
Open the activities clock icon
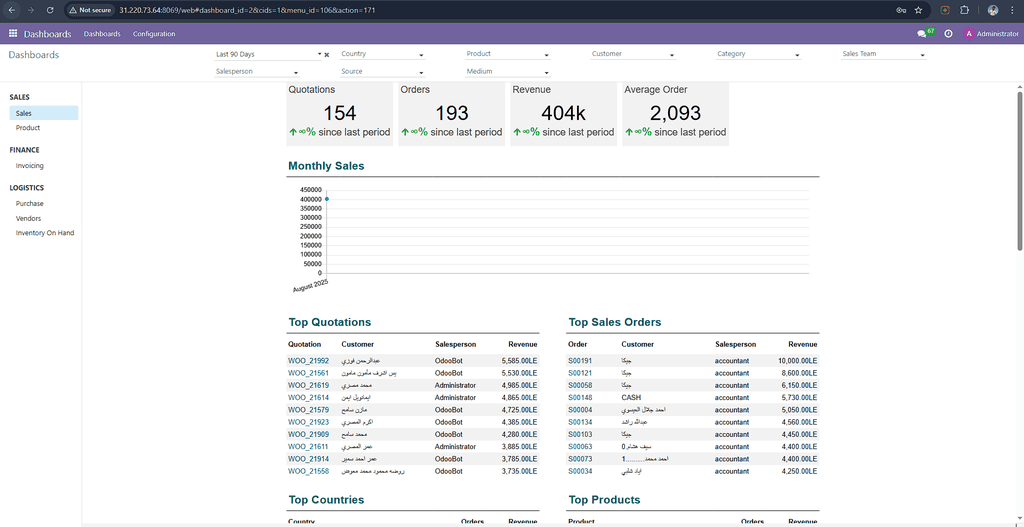[948, 34]
